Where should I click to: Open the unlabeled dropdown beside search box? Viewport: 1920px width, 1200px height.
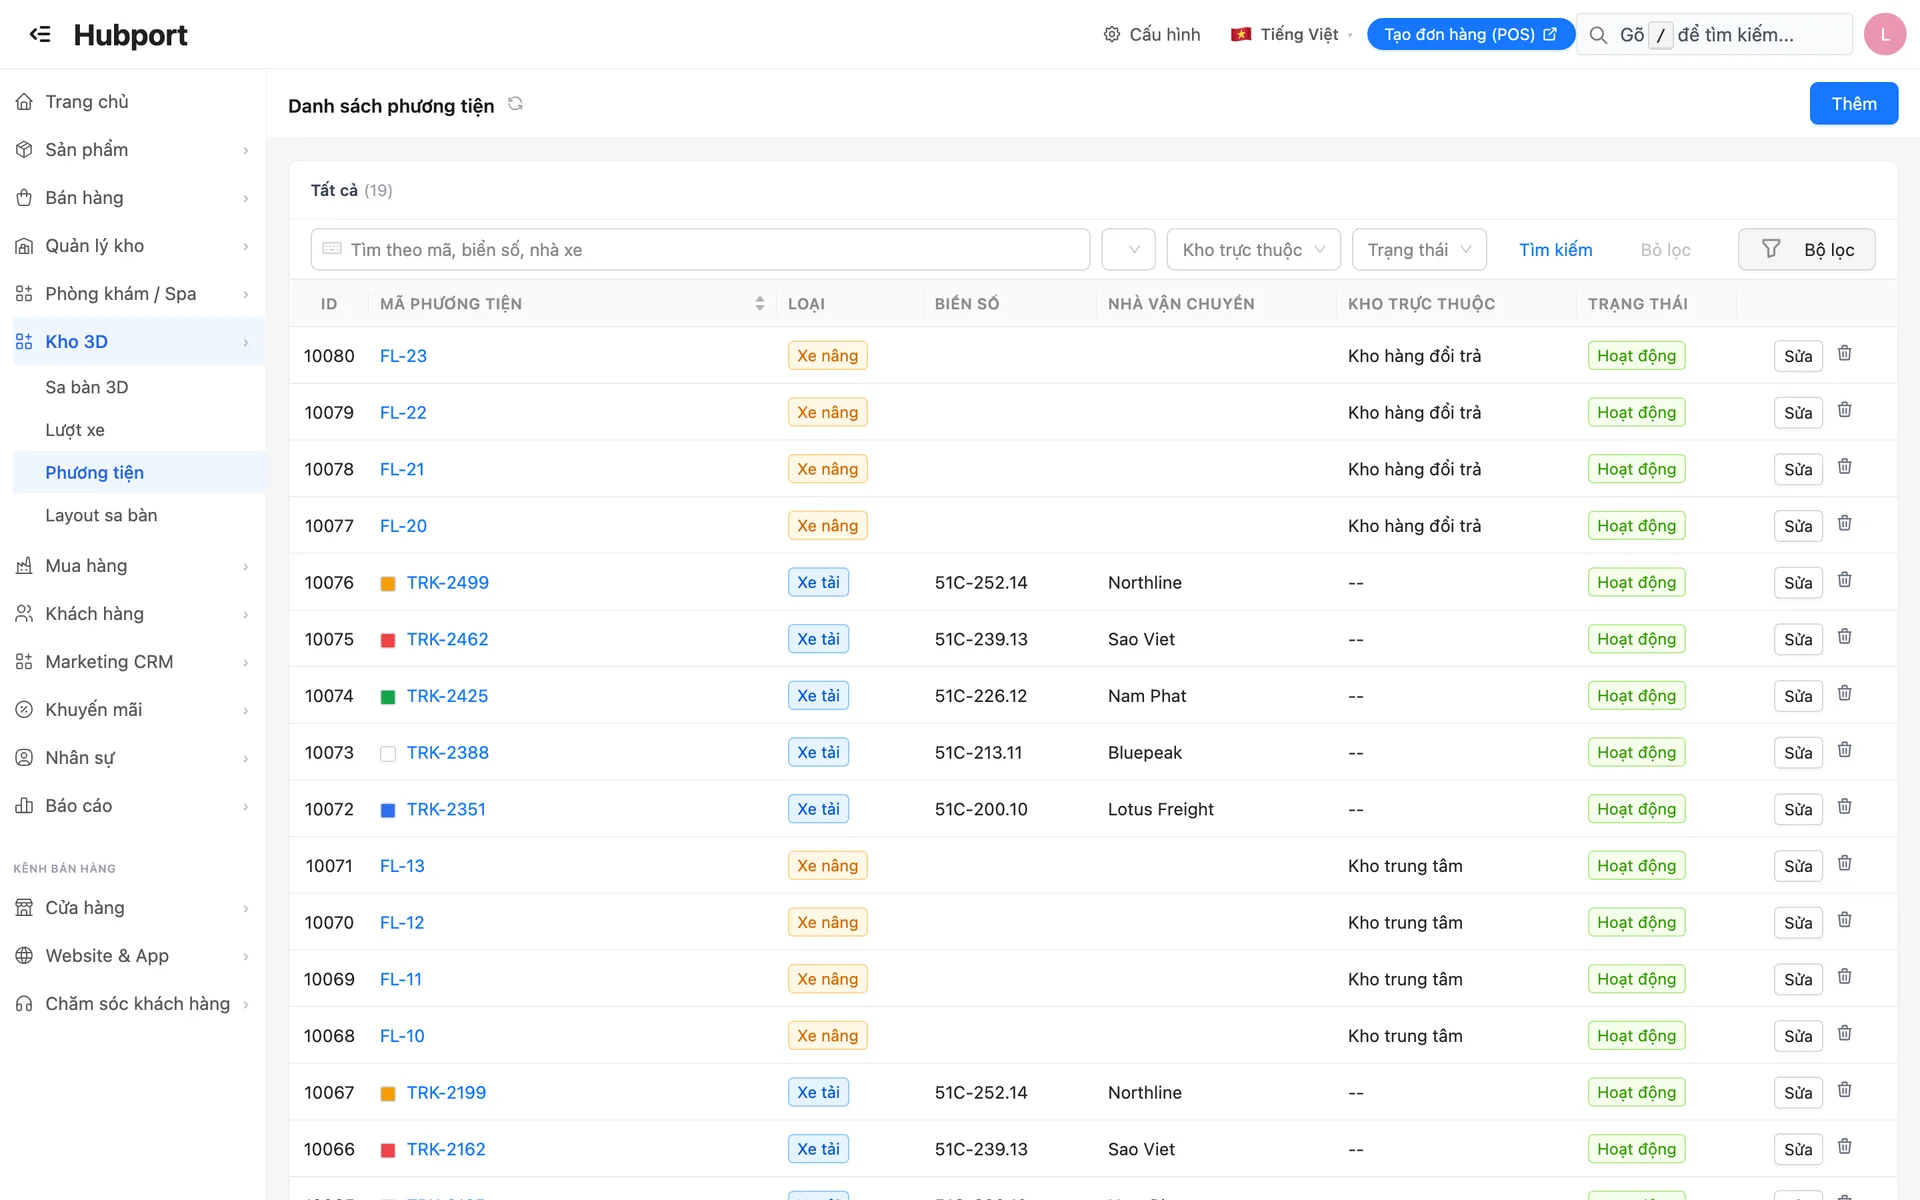[x=1128, y=249]
